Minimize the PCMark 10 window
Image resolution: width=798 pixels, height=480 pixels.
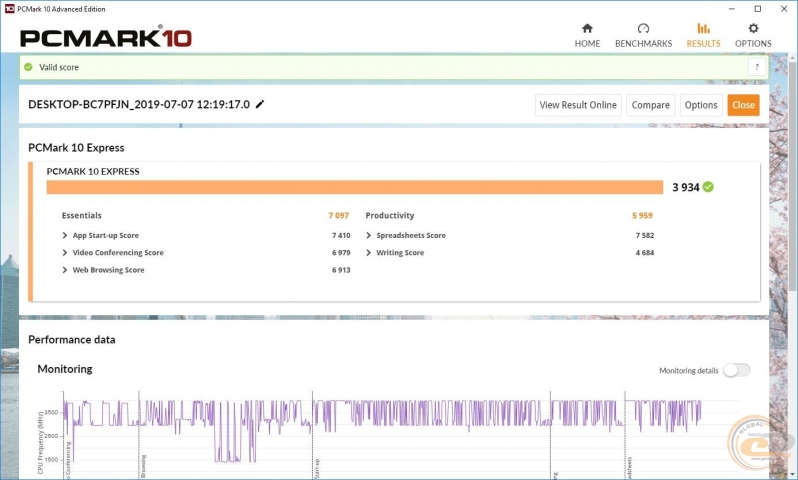[732, 9]
